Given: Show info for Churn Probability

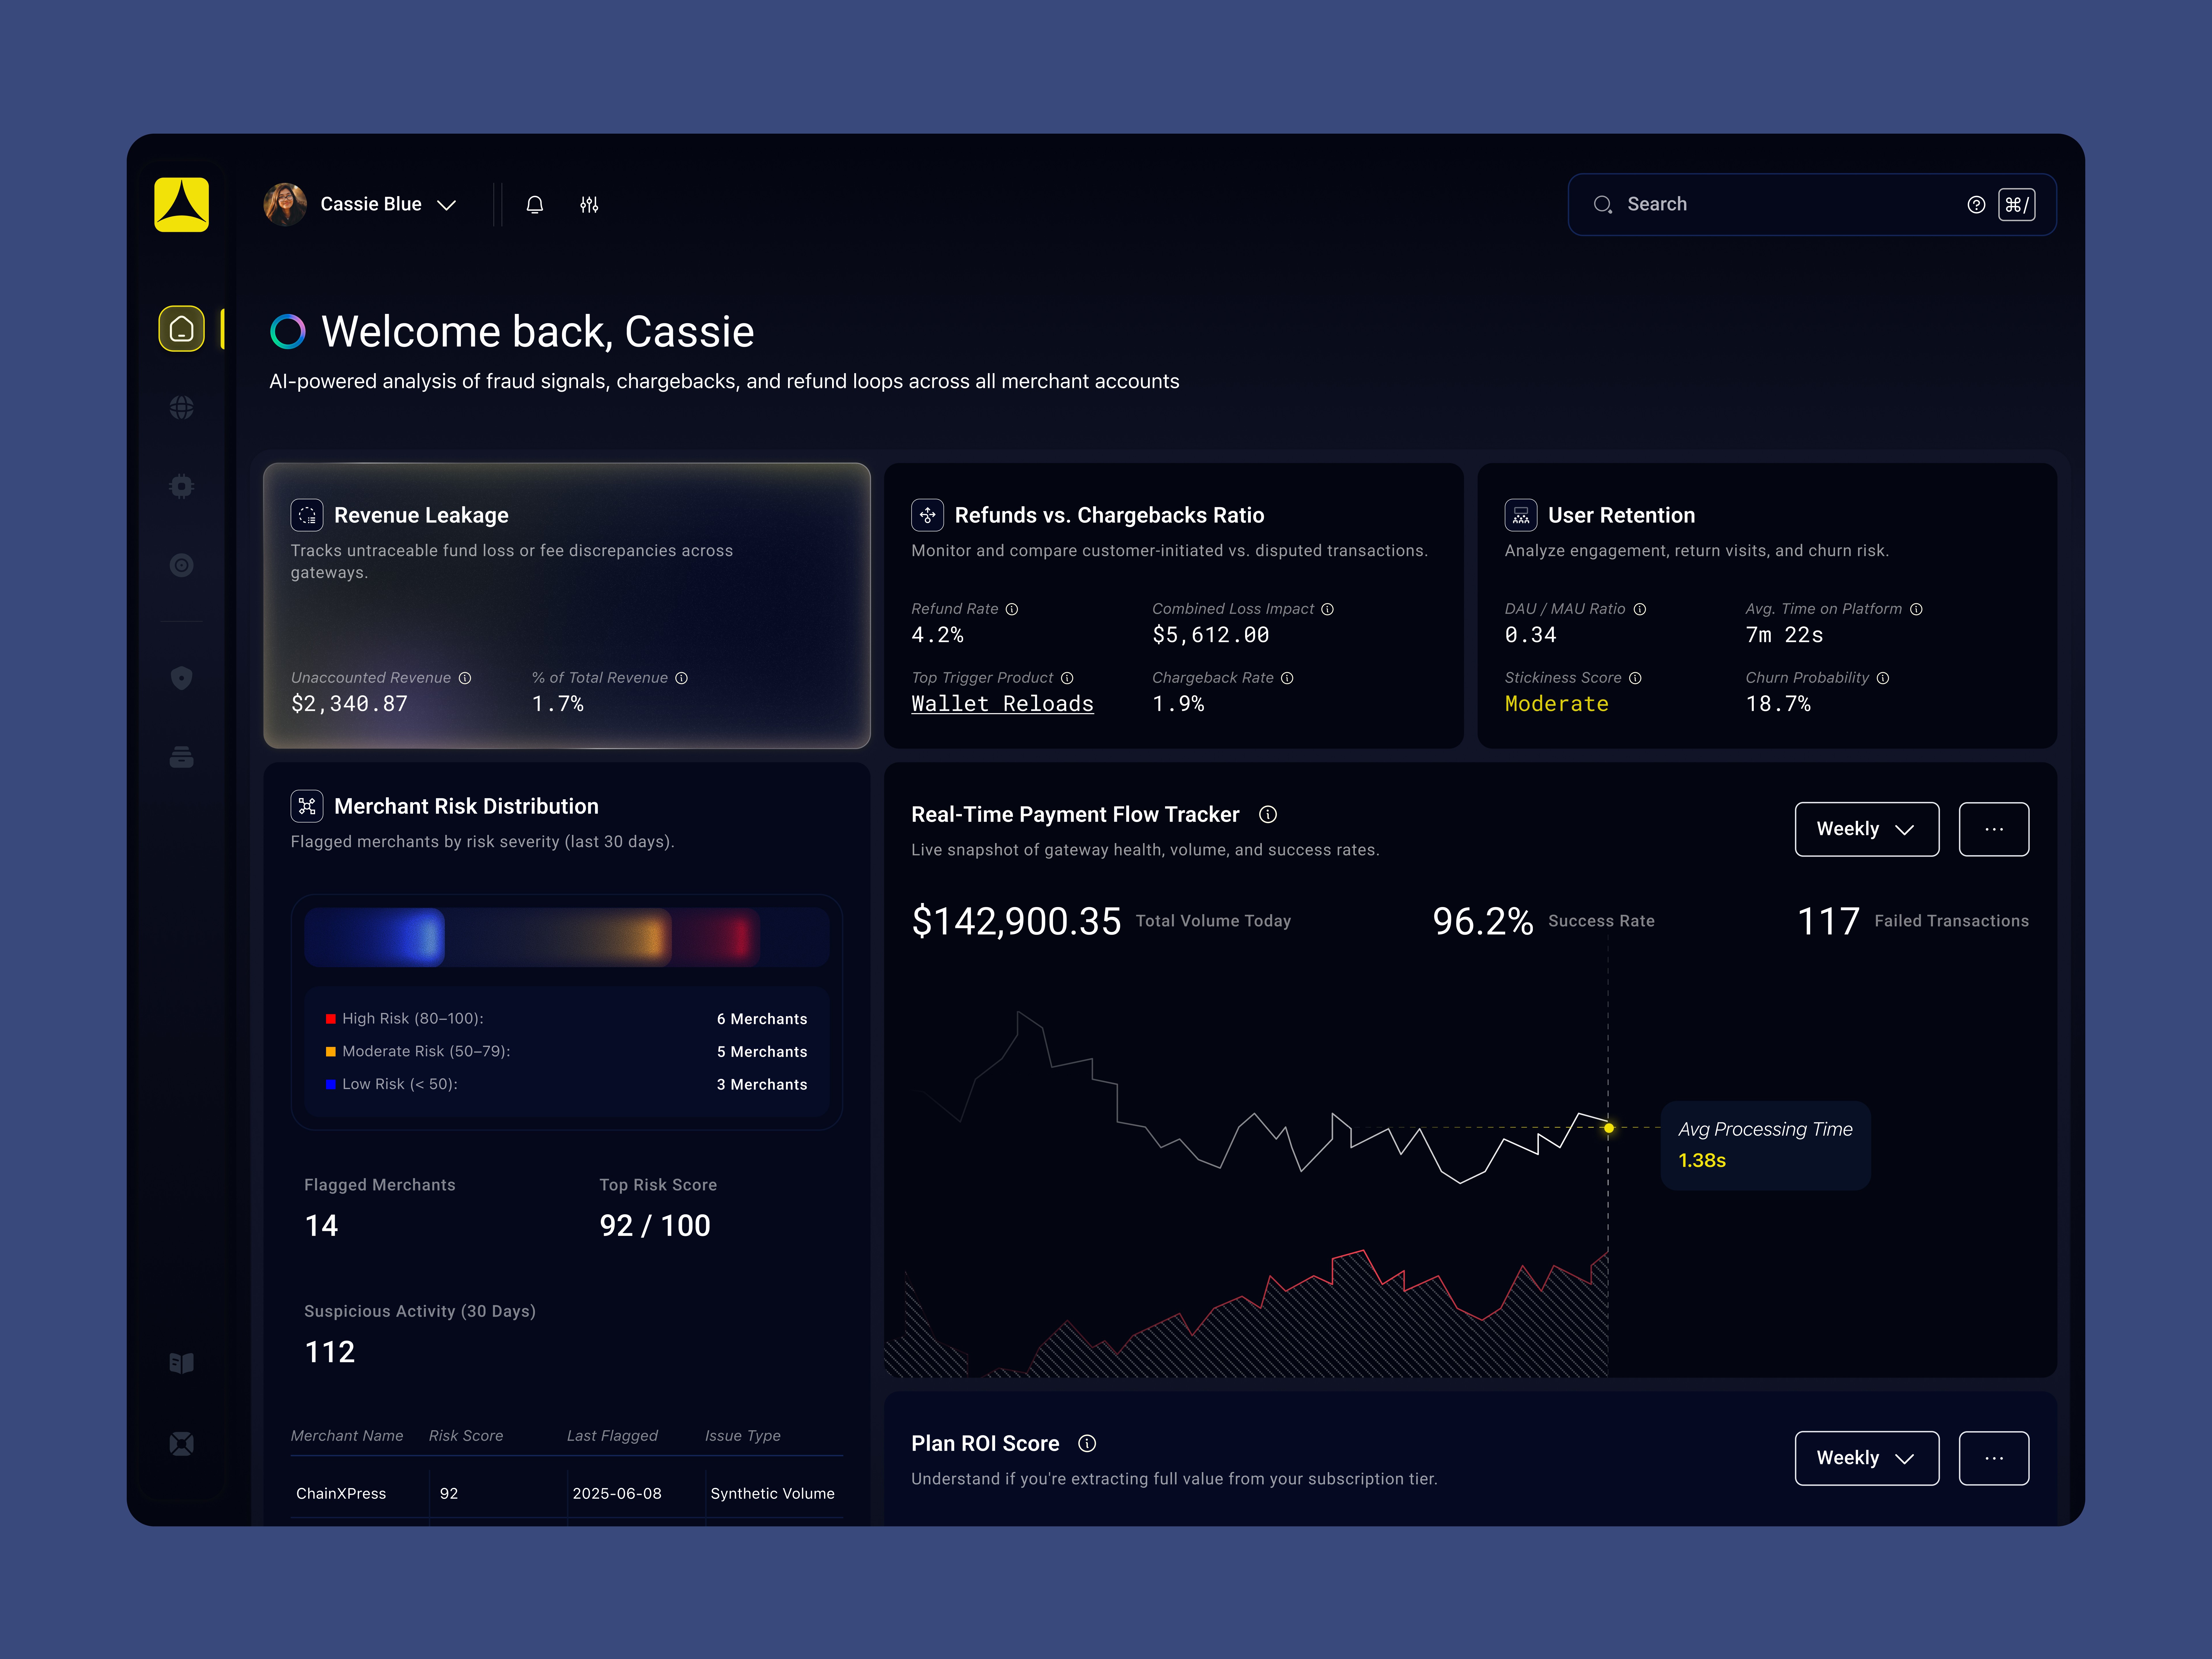Looking at the screenshot, I should 1883,678.
